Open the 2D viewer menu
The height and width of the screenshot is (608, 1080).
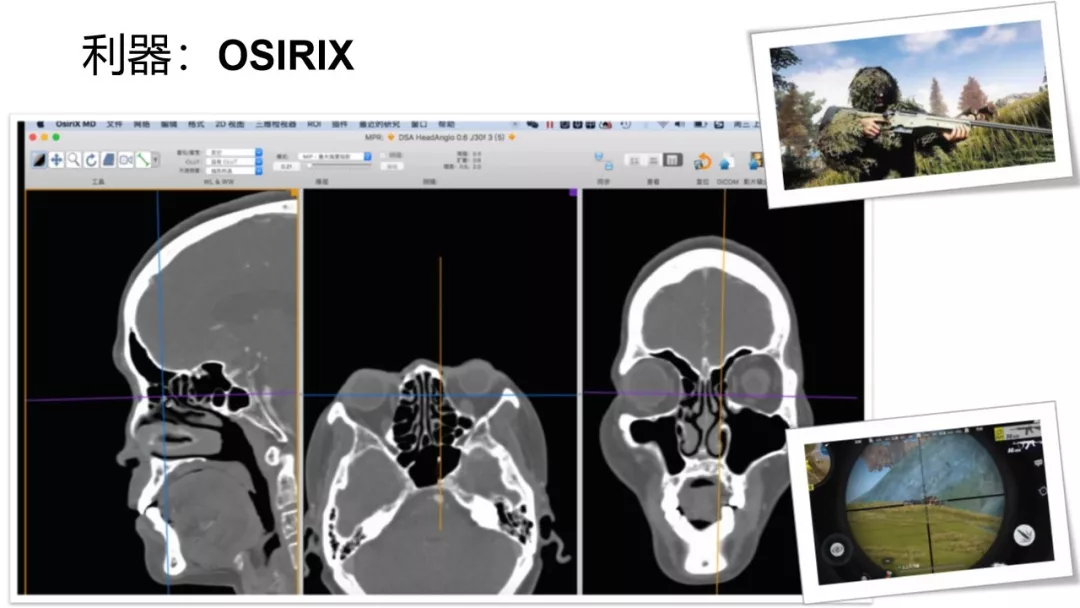point(229,124)
